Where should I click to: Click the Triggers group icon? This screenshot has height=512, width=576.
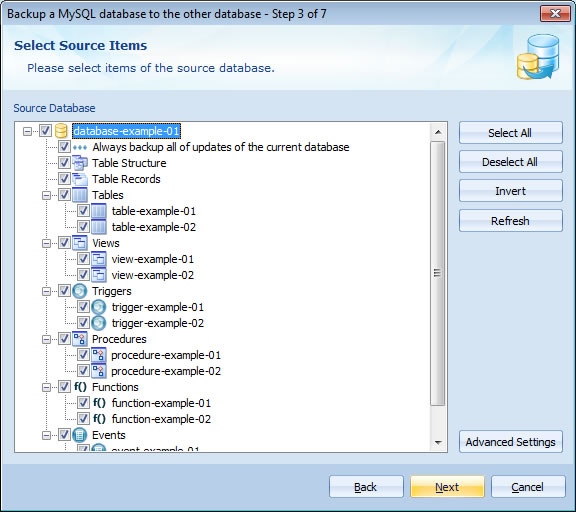(80, 291)
